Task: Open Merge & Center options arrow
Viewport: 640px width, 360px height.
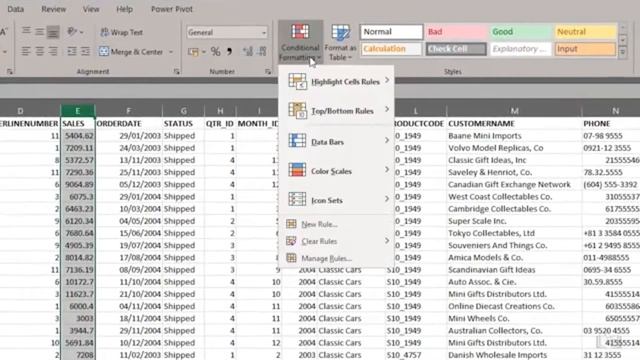Action: coord(171,52)
